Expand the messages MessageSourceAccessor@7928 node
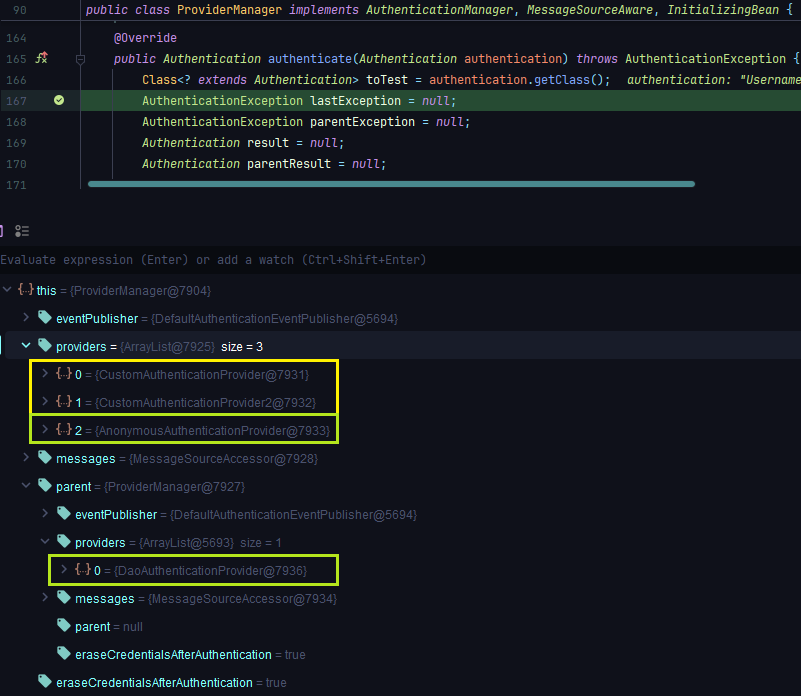Viewport: 801px width, 696px height. [x=27, y=458]
